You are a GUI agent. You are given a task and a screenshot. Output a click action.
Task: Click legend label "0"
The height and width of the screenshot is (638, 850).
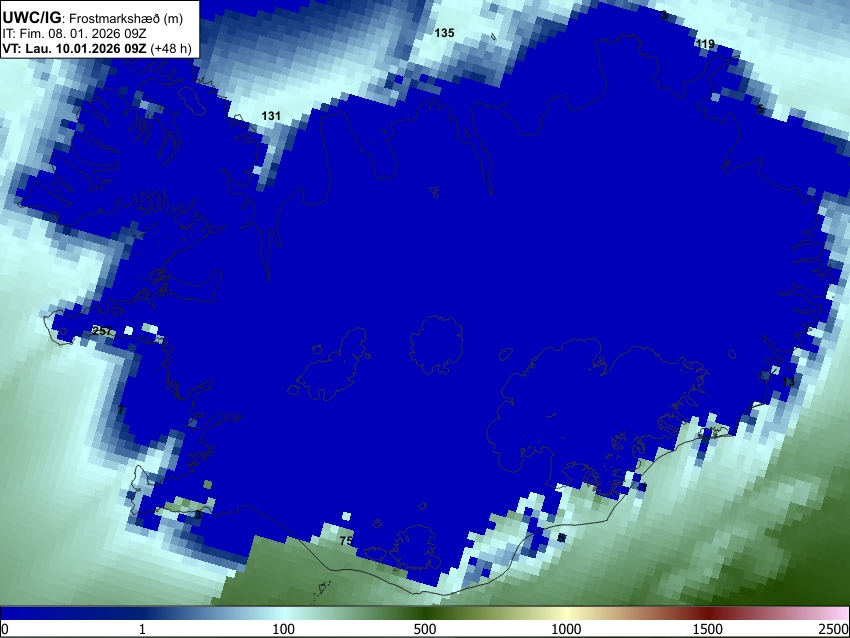click(x=5, y=629)
